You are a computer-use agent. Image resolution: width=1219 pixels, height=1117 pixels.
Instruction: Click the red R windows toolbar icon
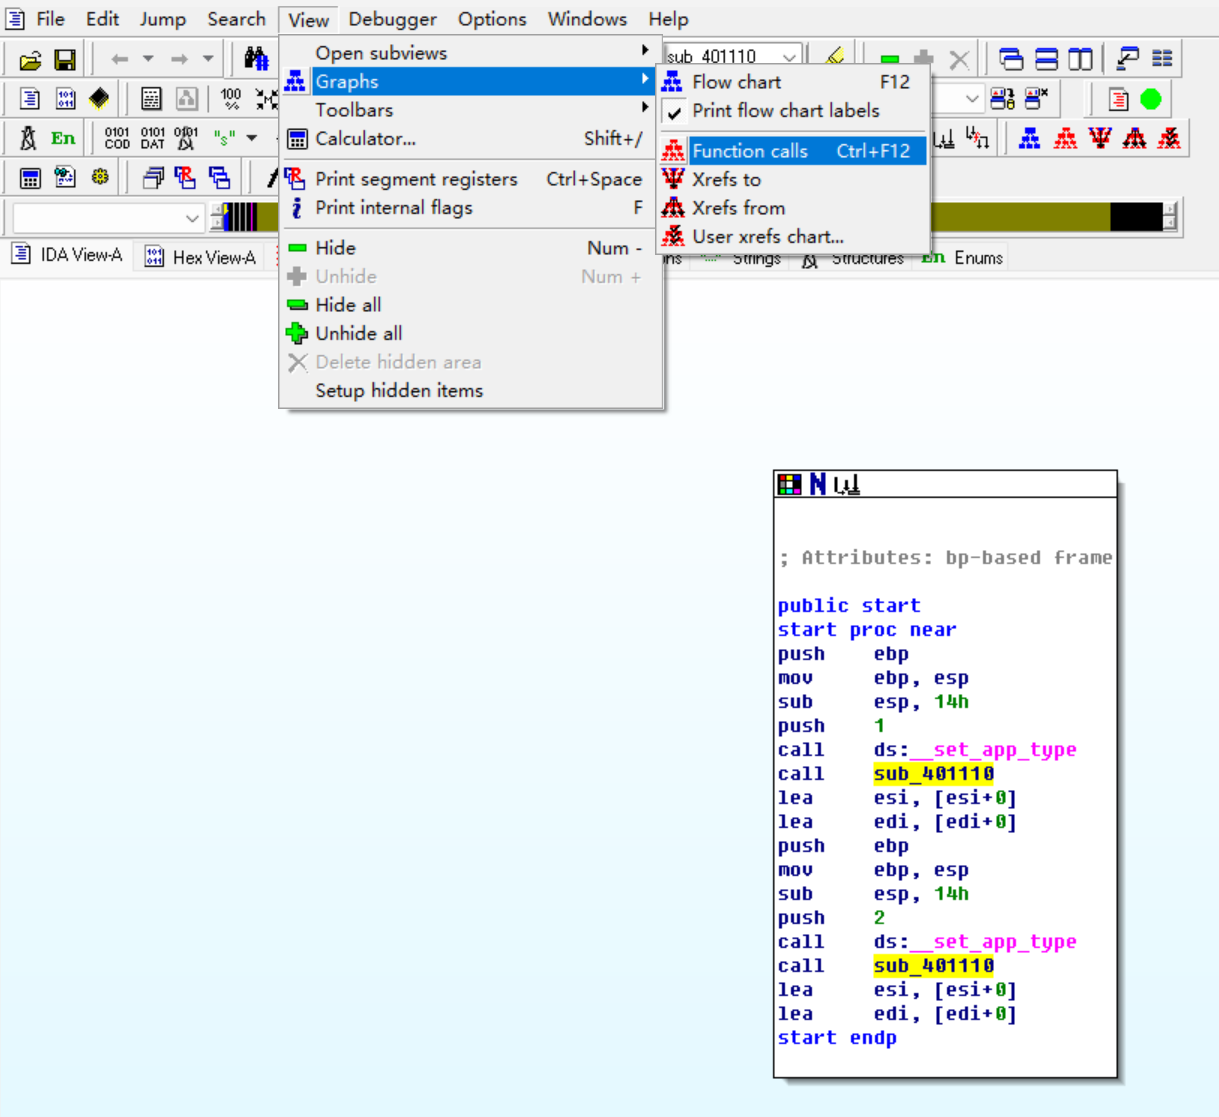[186, 178]
